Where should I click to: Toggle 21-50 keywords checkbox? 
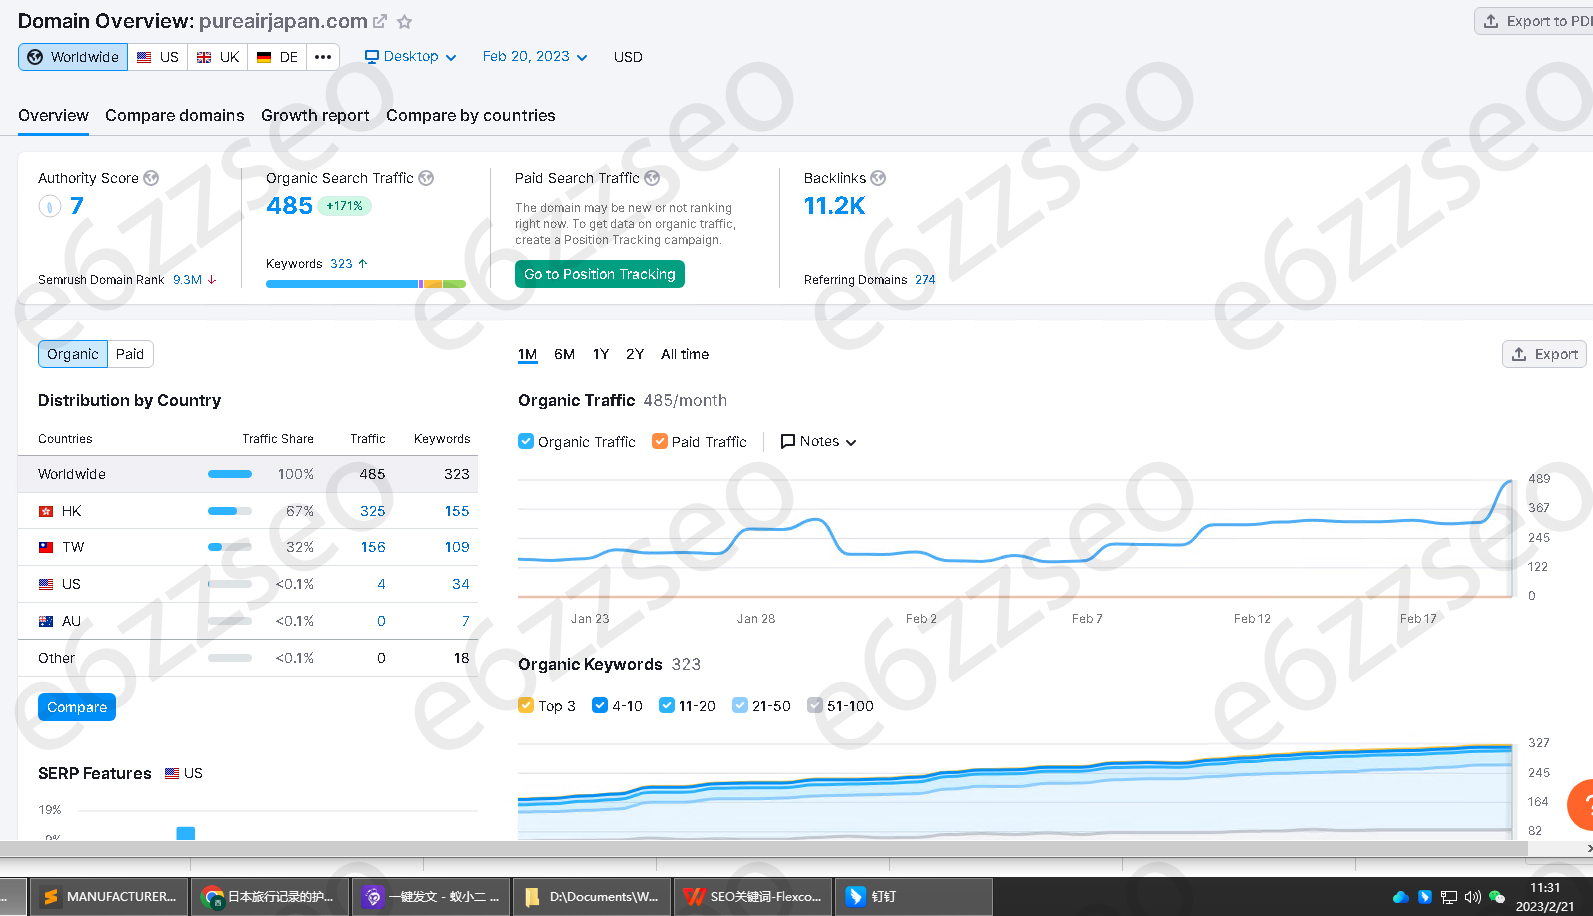tap(740, 705)
